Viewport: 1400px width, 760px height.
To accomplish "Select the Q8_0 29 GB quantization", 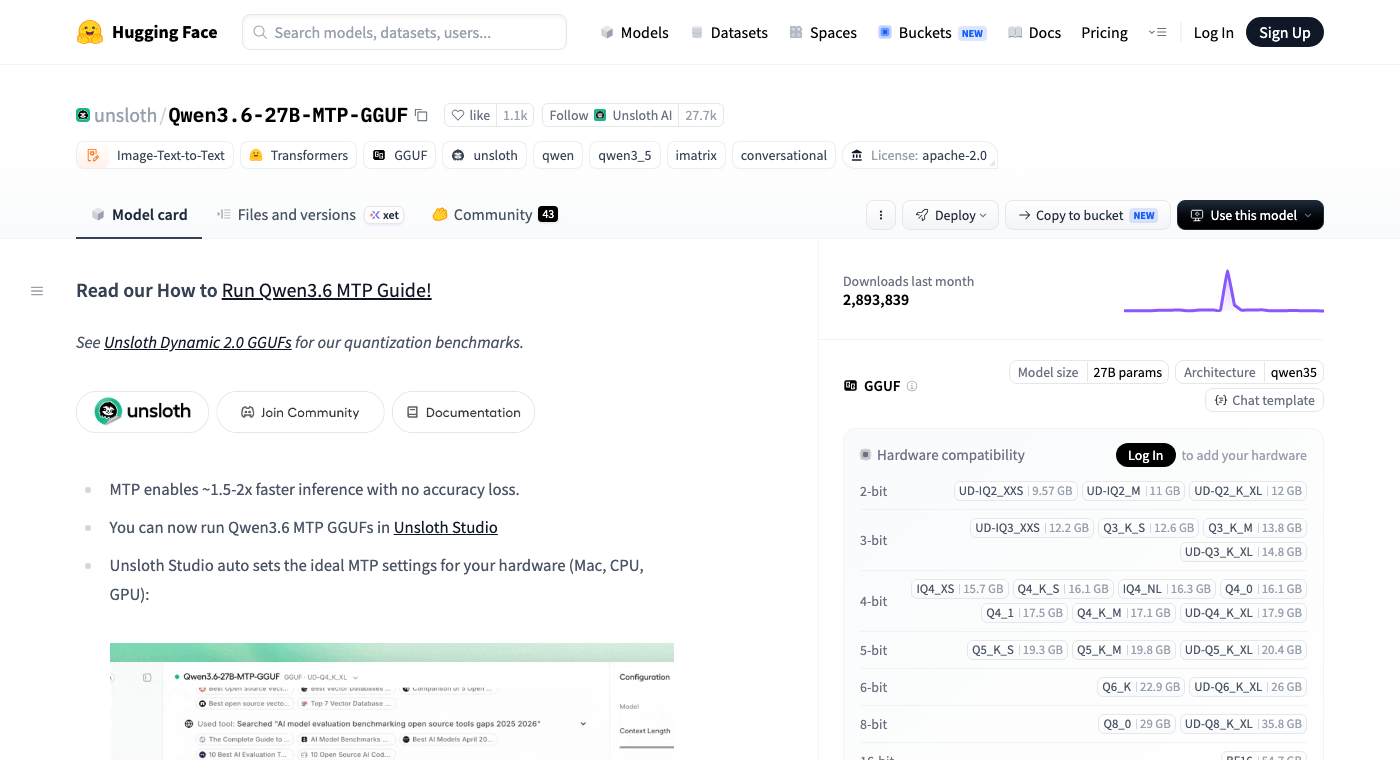I will click(1136, 724).
